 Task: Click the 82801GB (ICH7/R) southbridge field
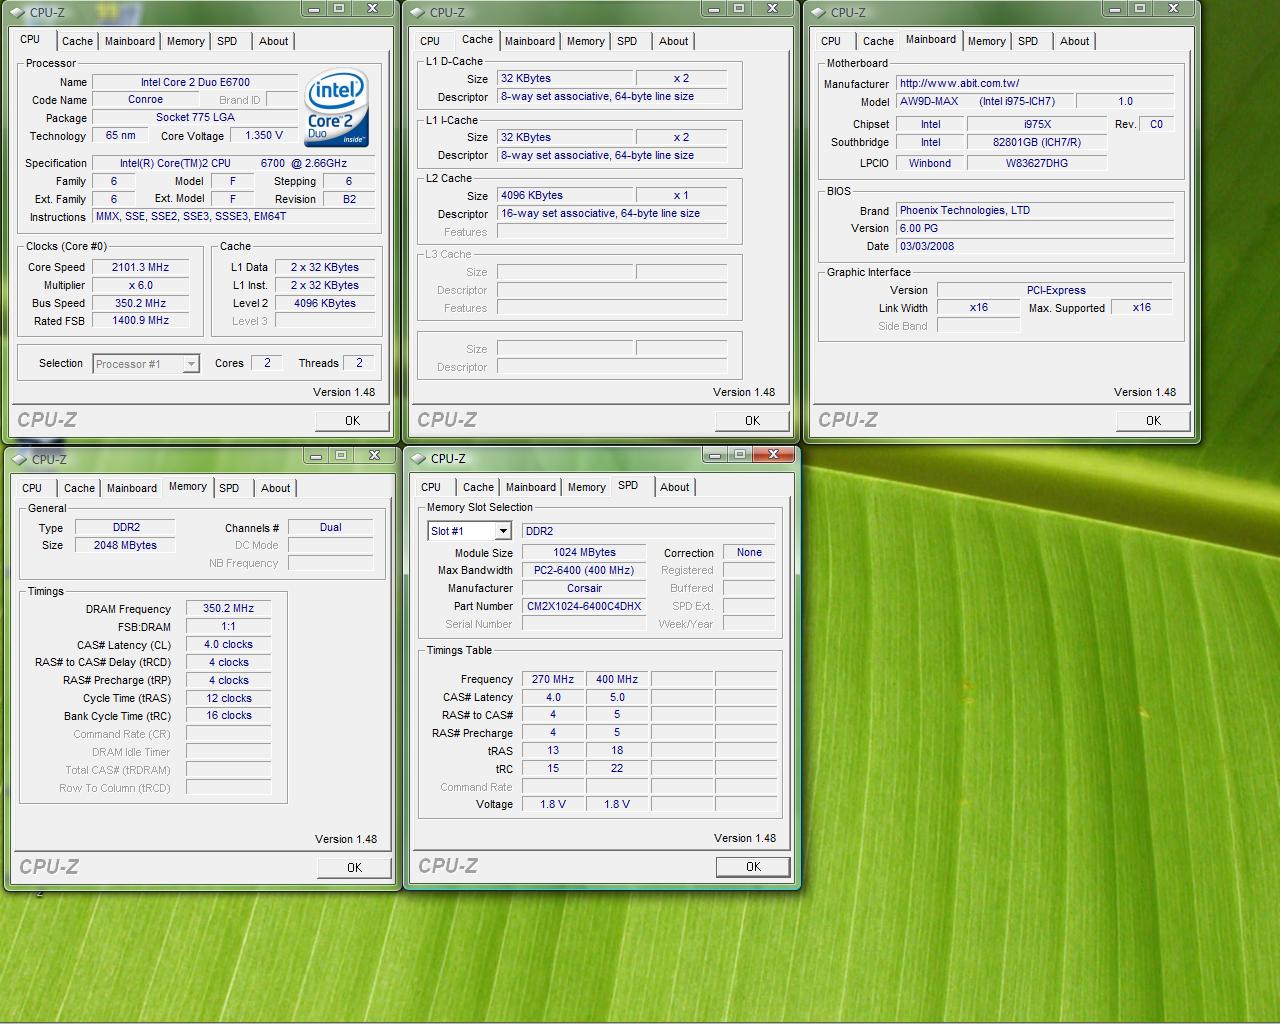(x=1037, y=142)
